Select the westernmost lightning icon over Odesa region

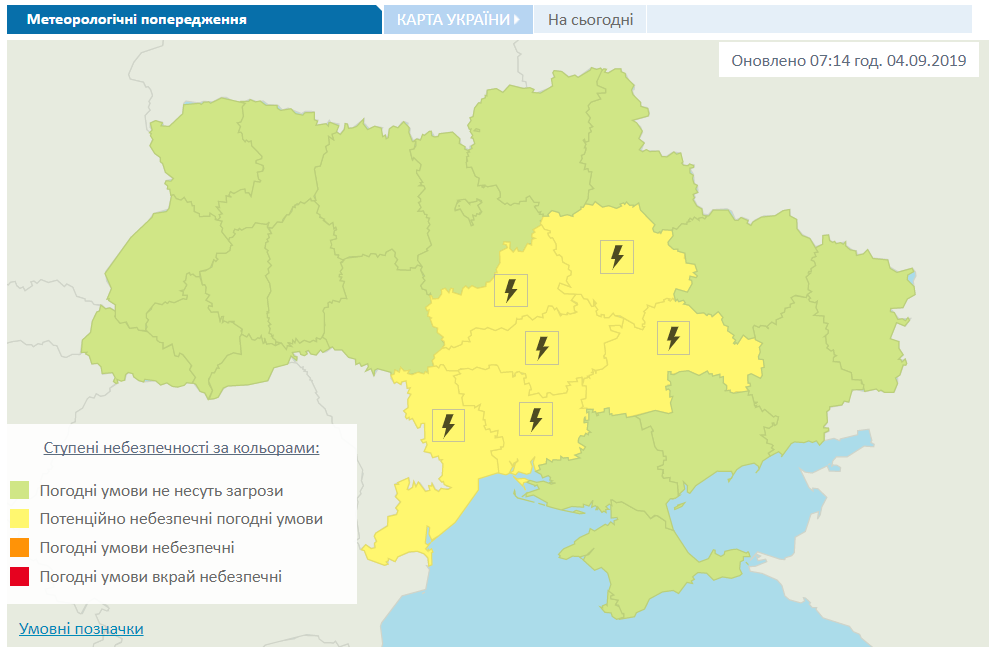click(x=448, y=425)
